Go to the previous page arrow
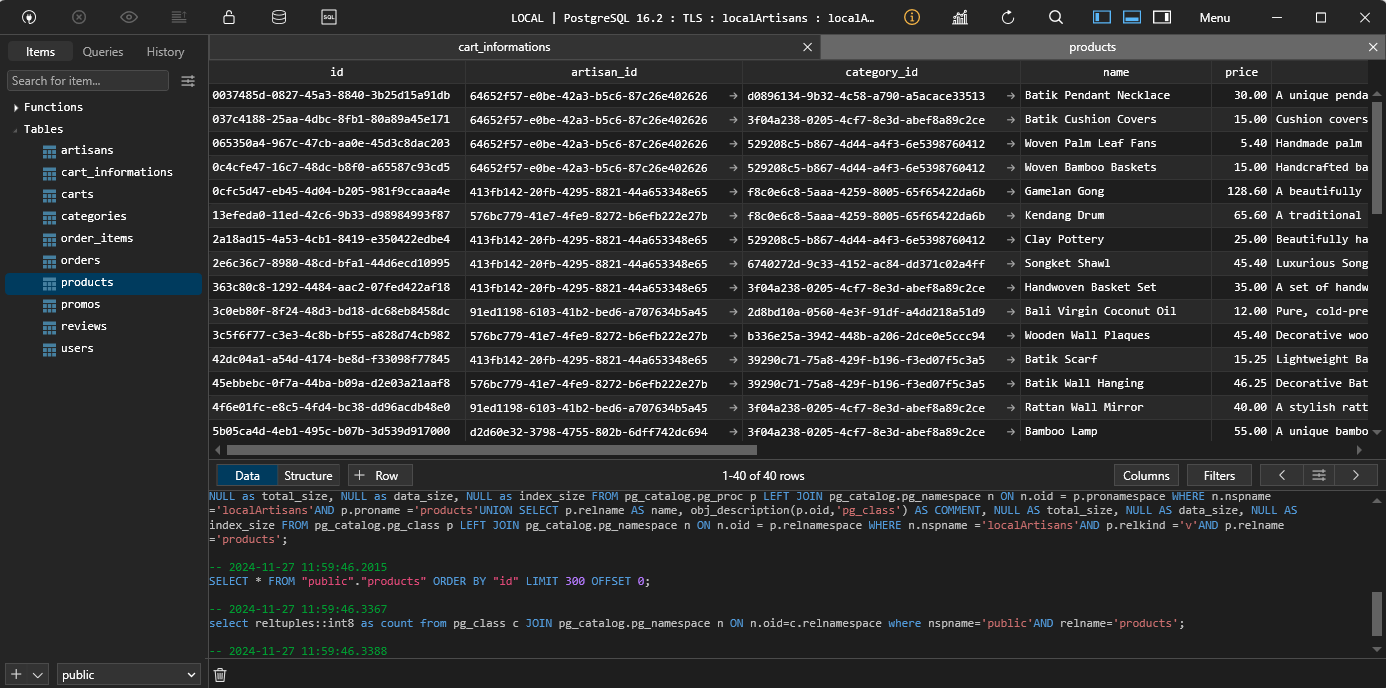 pyautogui.click(x=1281, y=475)
